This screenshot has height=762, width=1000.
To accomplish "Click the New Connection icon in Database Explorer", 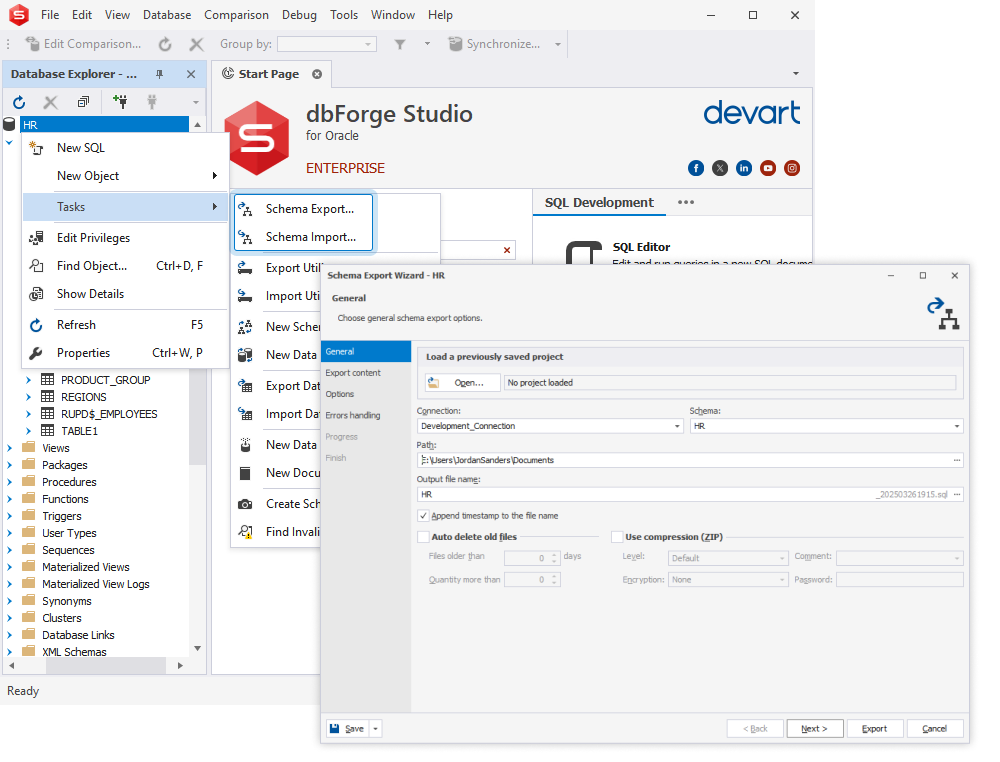I will pyautogui.click(x=120, y=102).
